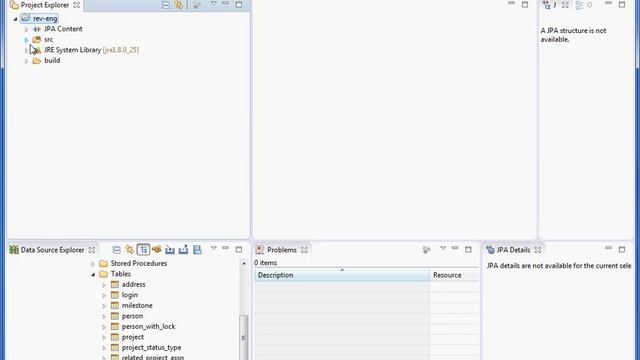640x360 pixels.
Task: Select the person table
Action: 132,316
